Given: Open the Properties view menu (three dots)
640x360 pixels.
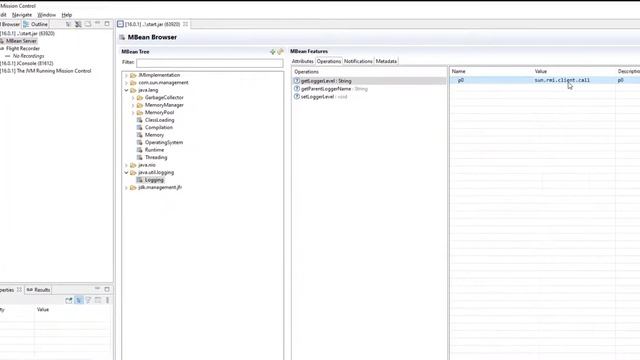Looking at the screenshot, I should (108, 300).
